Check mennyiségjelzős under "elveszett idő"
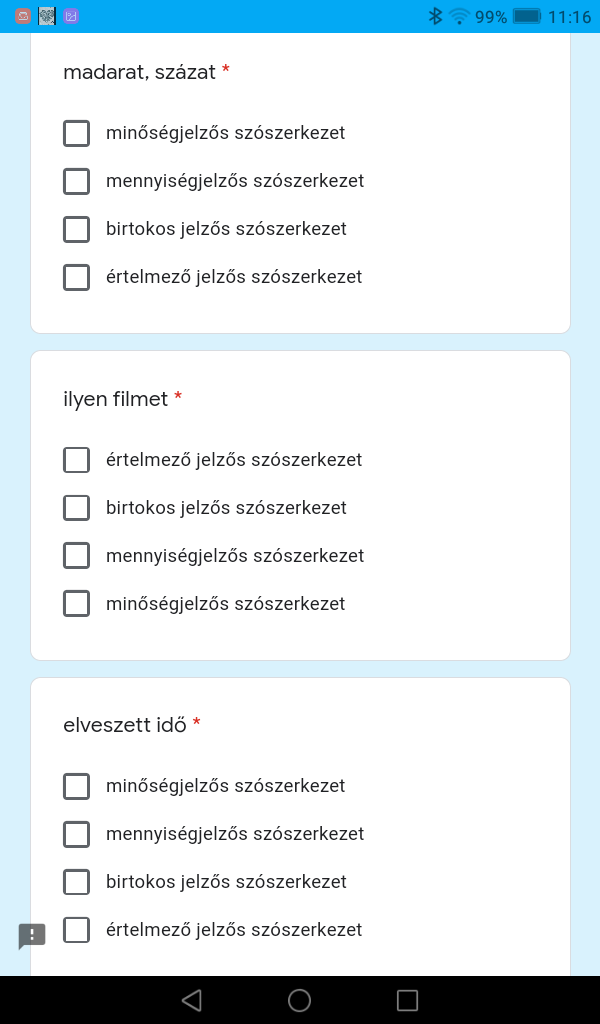The height and width of the screenshot is (1024, 600). tap(77, 834)
